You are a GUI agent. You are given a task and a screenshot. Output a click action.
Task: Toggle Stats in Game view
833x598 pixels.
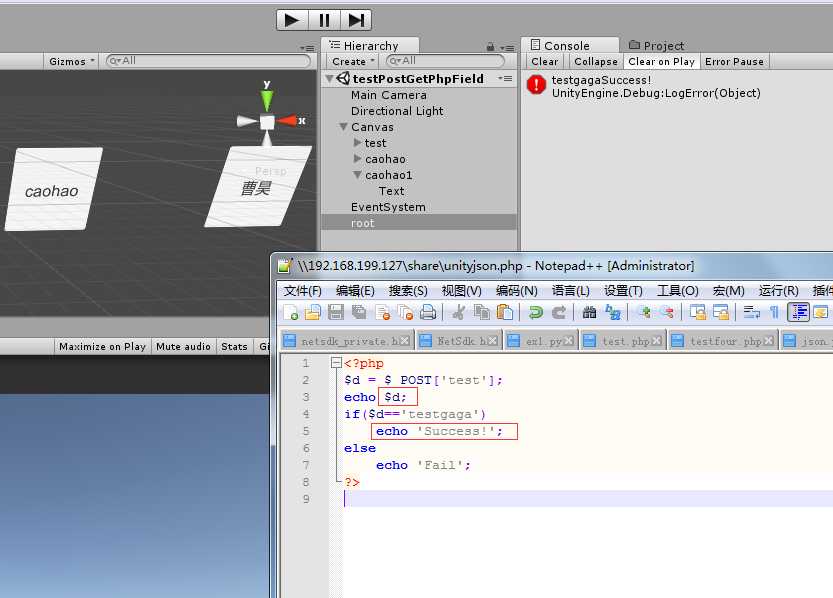[x=234, y=346]
